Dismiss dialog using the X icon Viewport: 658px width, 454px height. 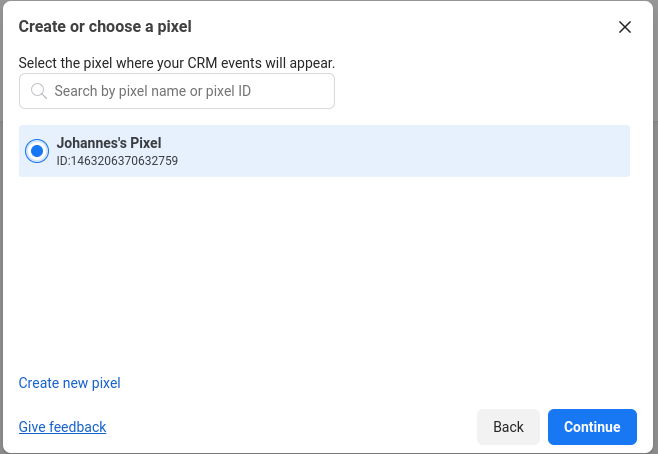pyautogui.click(x=625, y=27)
